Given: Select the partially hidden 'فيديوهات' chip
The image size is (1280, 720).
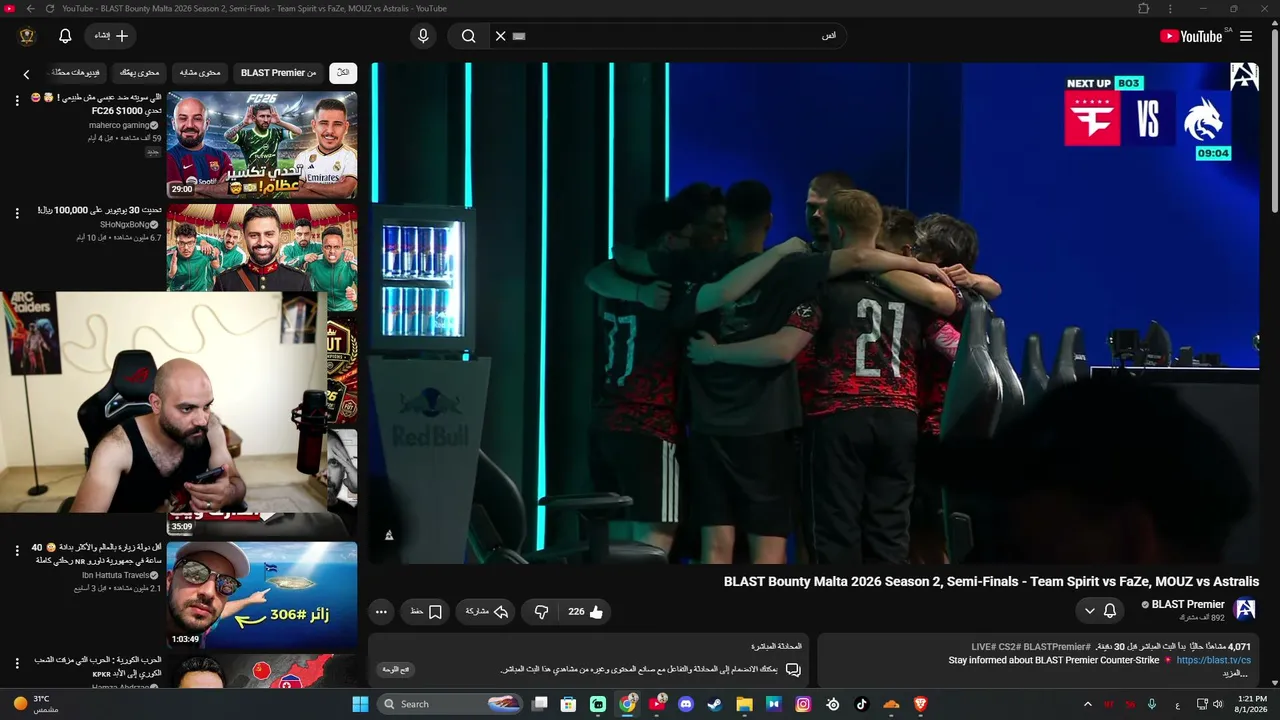Looking at the screenshot, I should point(75,73).
